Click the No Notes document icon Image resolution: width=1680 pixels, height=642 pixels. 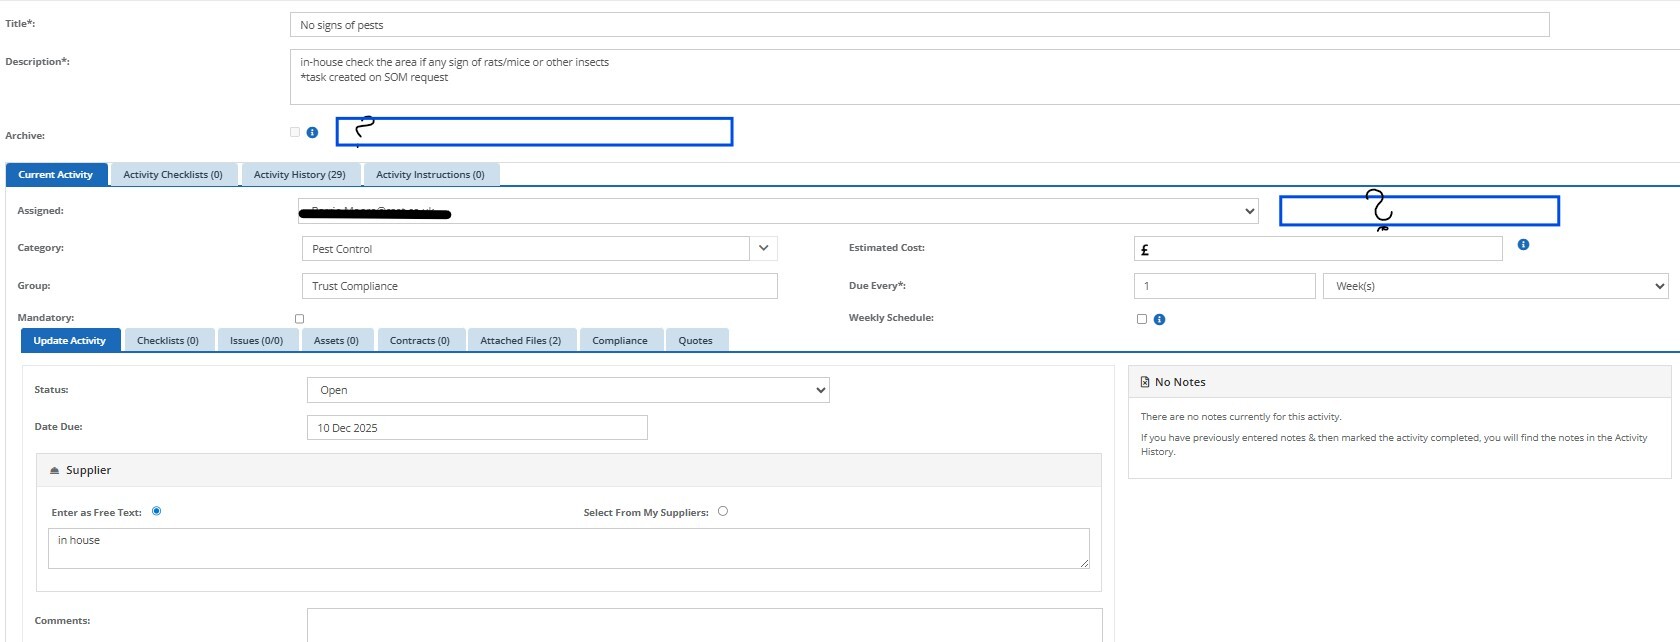[1145, 382]
